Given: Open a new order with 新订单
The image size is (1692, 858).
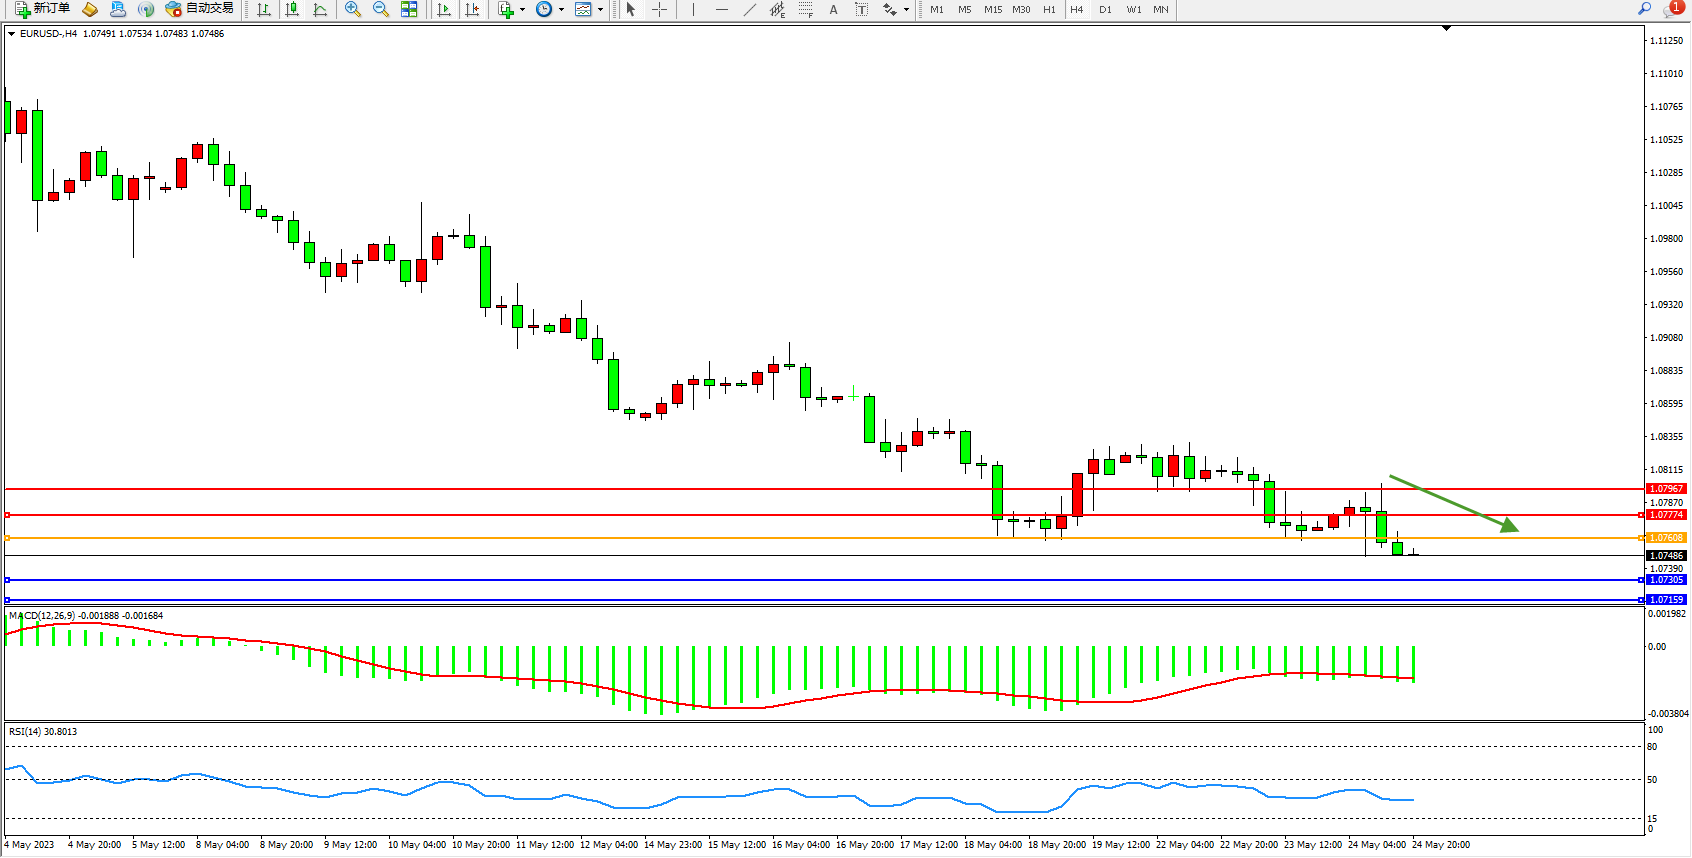Looking at the screenshot, I should (42, 9).
